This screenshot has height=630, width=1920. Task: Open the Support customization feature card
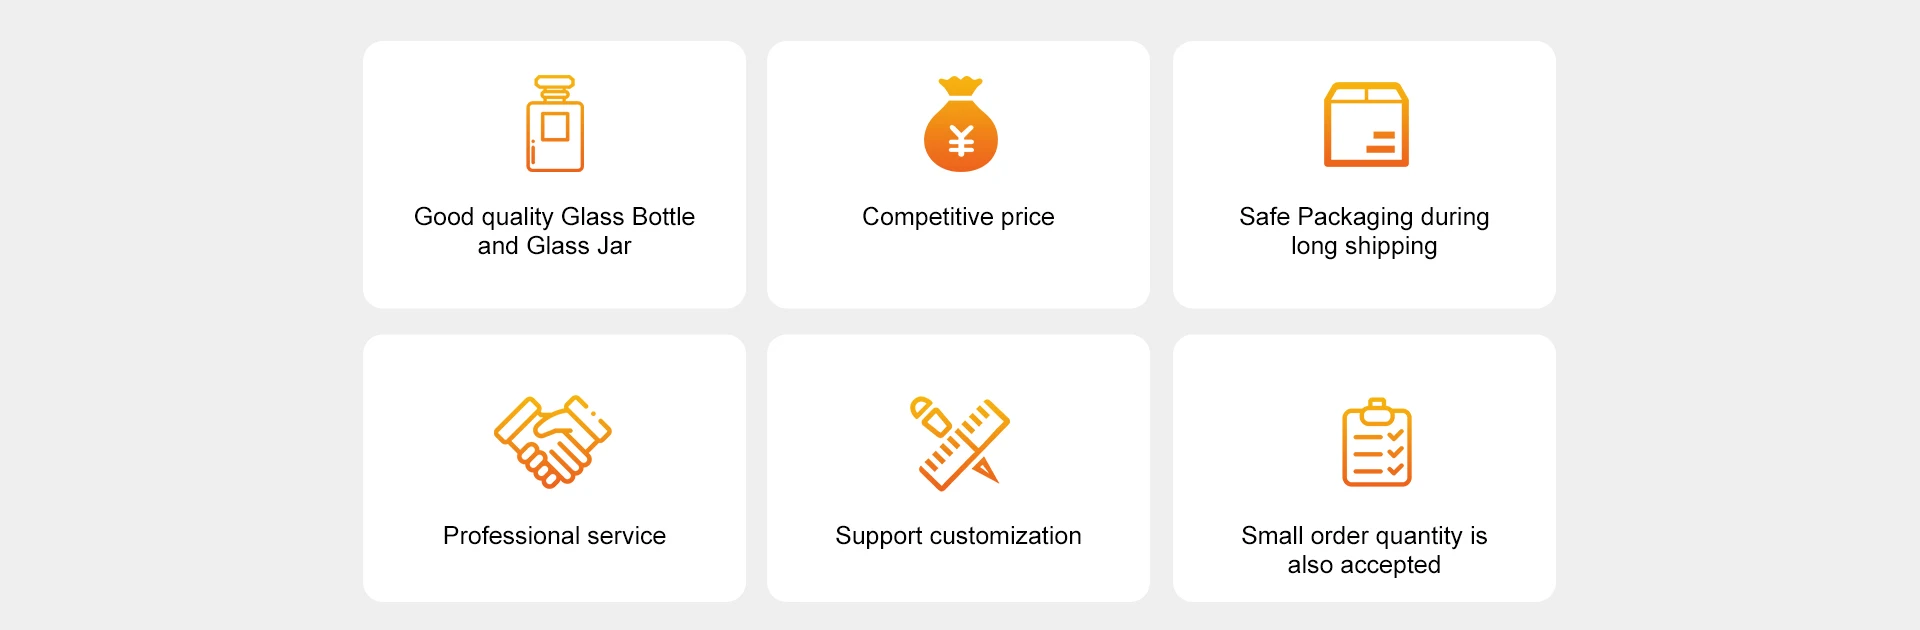point(958,468)
